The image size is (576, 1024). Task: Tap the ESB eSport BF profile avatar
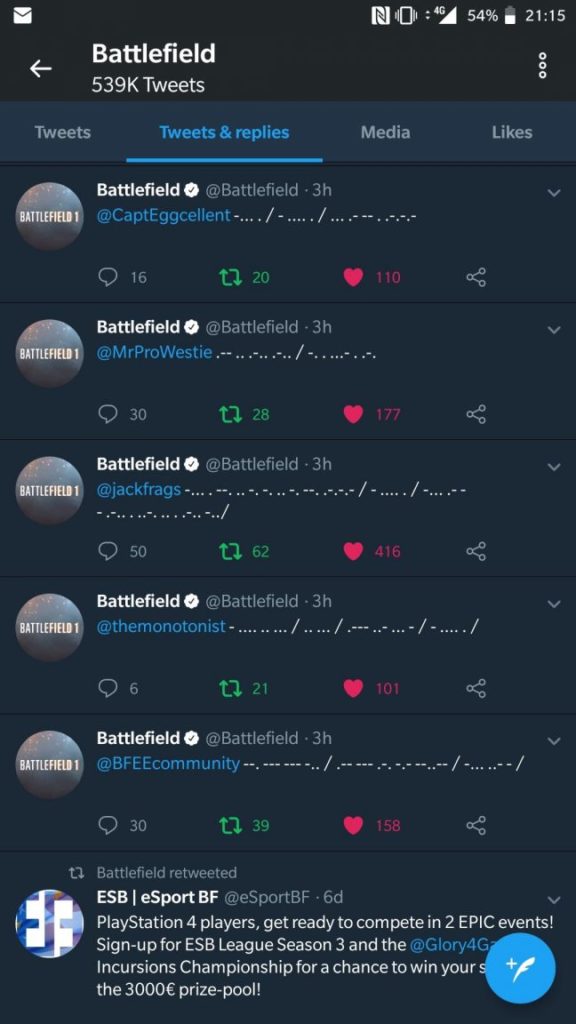[49, 923]
